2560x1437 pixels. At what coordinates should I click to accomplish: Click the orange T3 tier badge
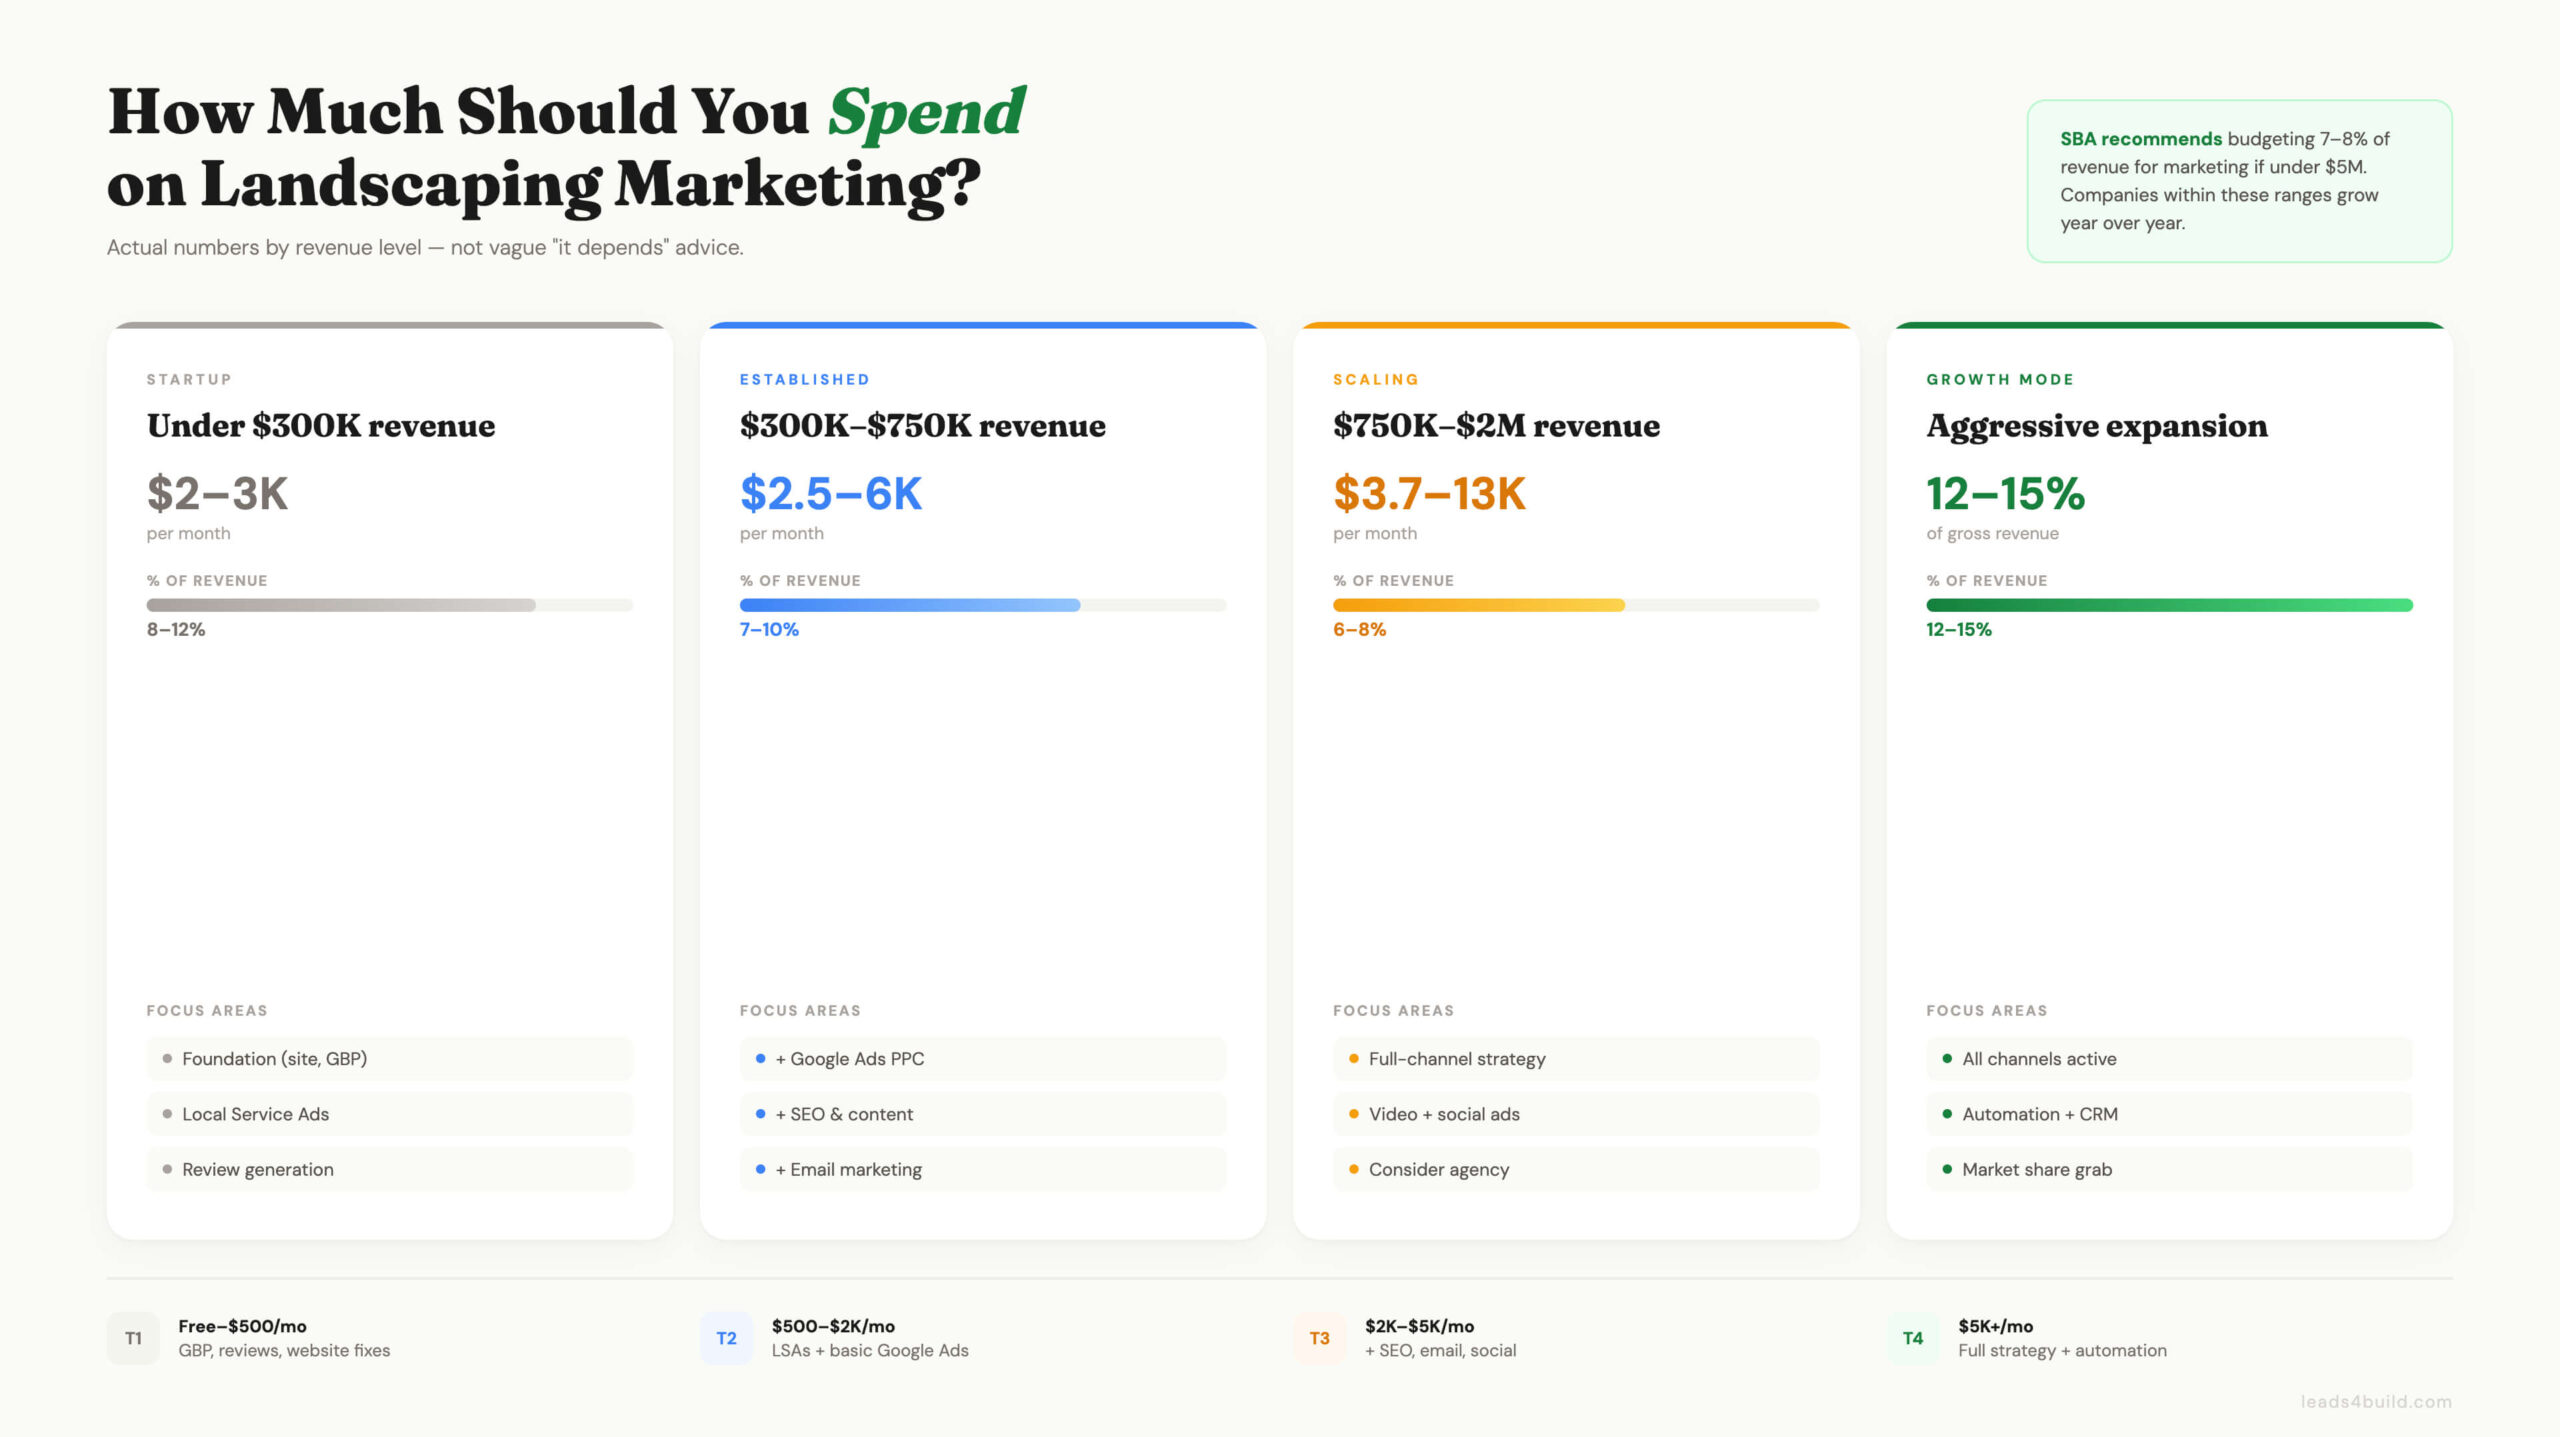click(1319, 1338)
